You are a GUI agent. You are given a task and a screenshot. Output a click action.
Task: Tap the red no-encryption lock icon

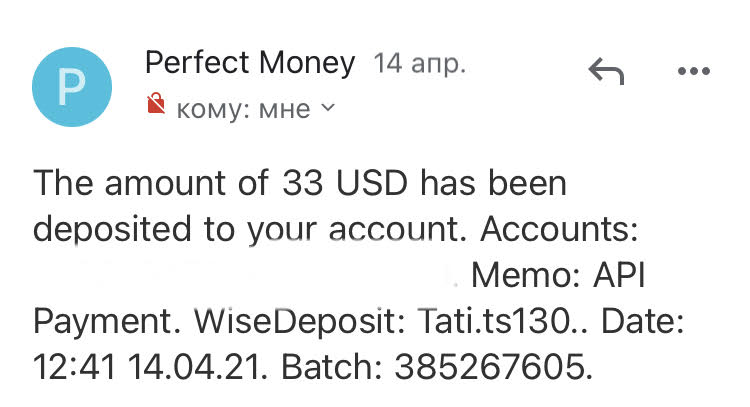click(x=155, y=104)
